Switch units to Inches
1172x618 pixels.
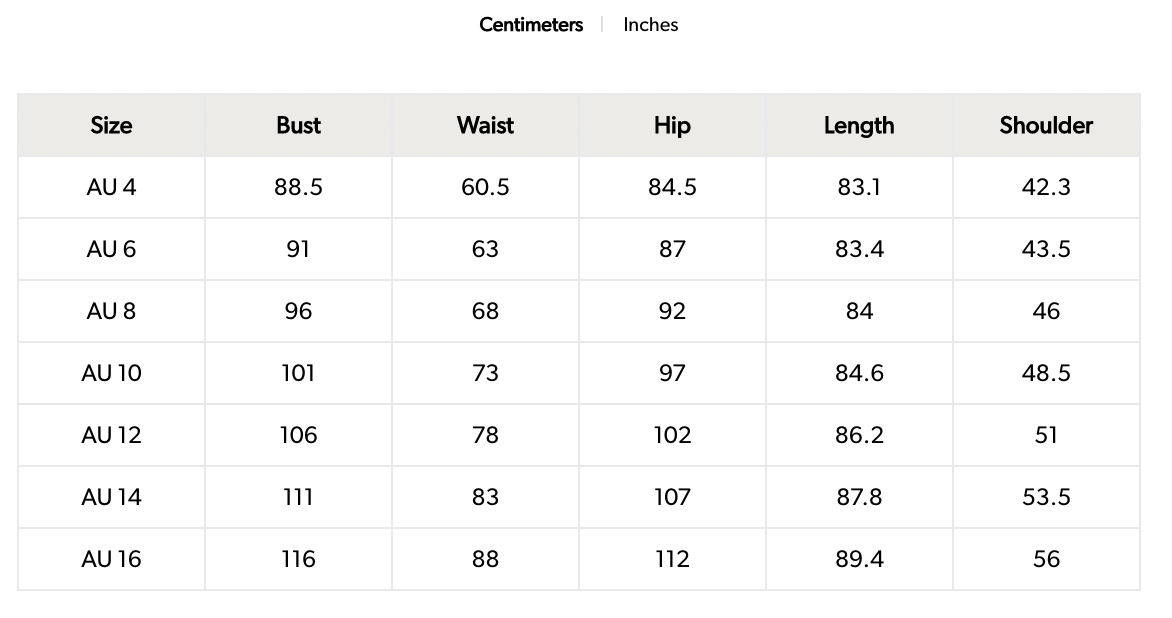650,25
